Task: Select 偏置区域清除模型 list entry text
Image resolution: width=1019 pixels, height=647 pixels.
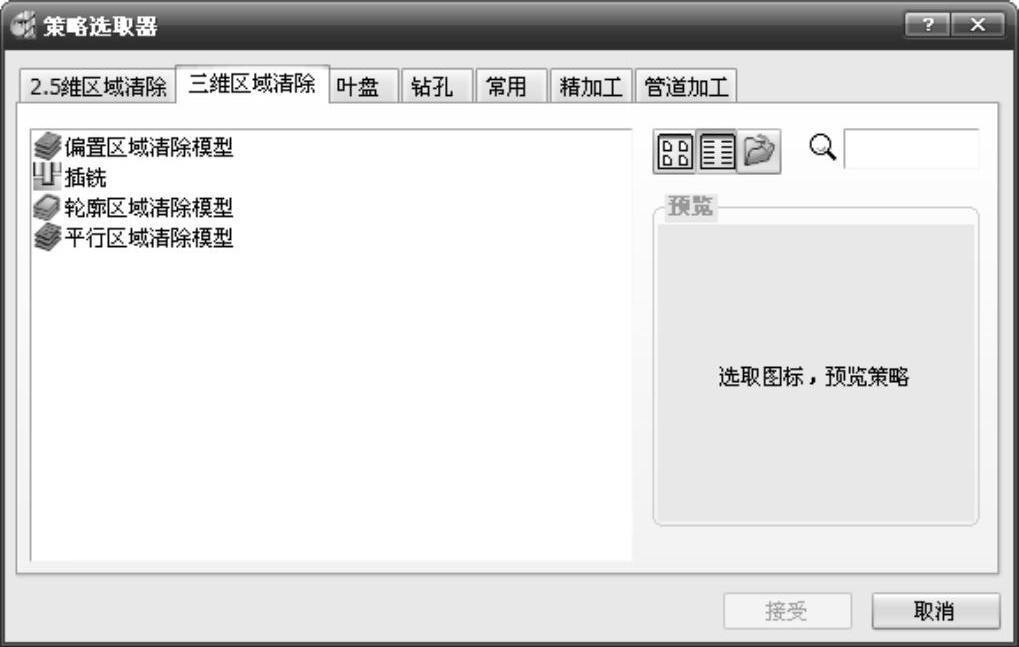Action: (149, 147)
